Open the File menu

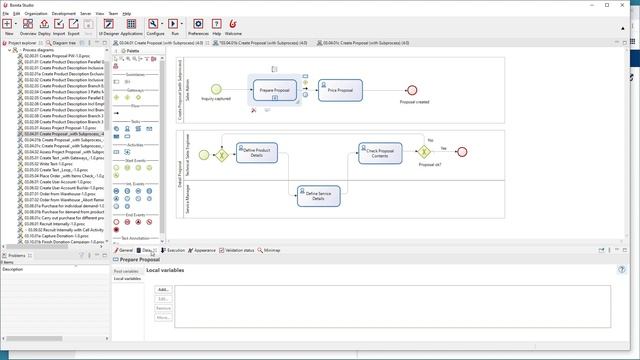point(5,13)
